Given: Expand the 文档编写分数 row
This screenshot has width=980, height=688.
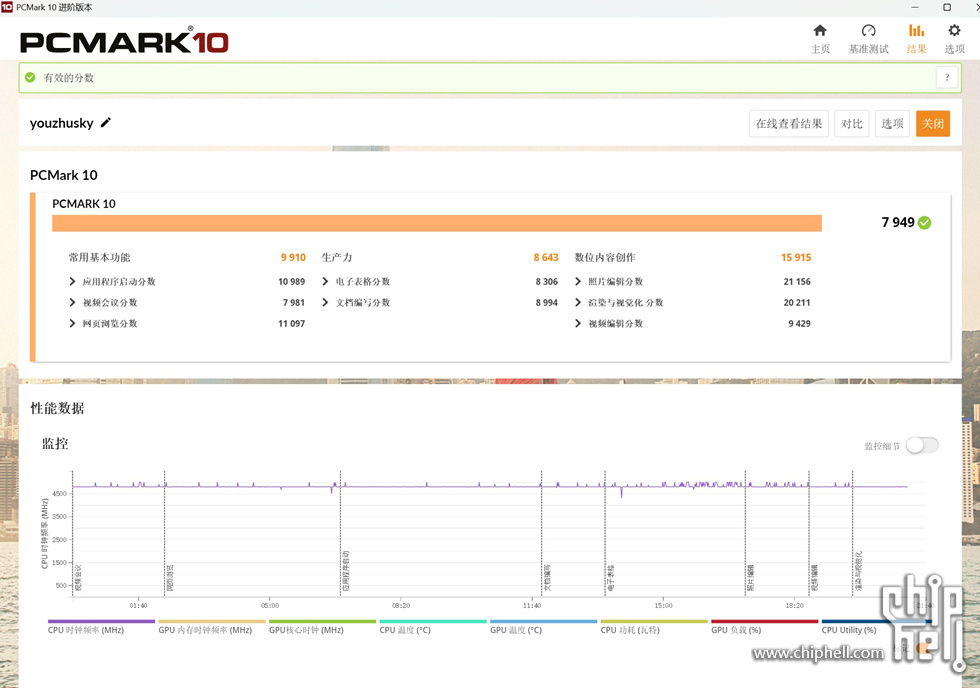Looking at the screenshot, I should point(325,302).
